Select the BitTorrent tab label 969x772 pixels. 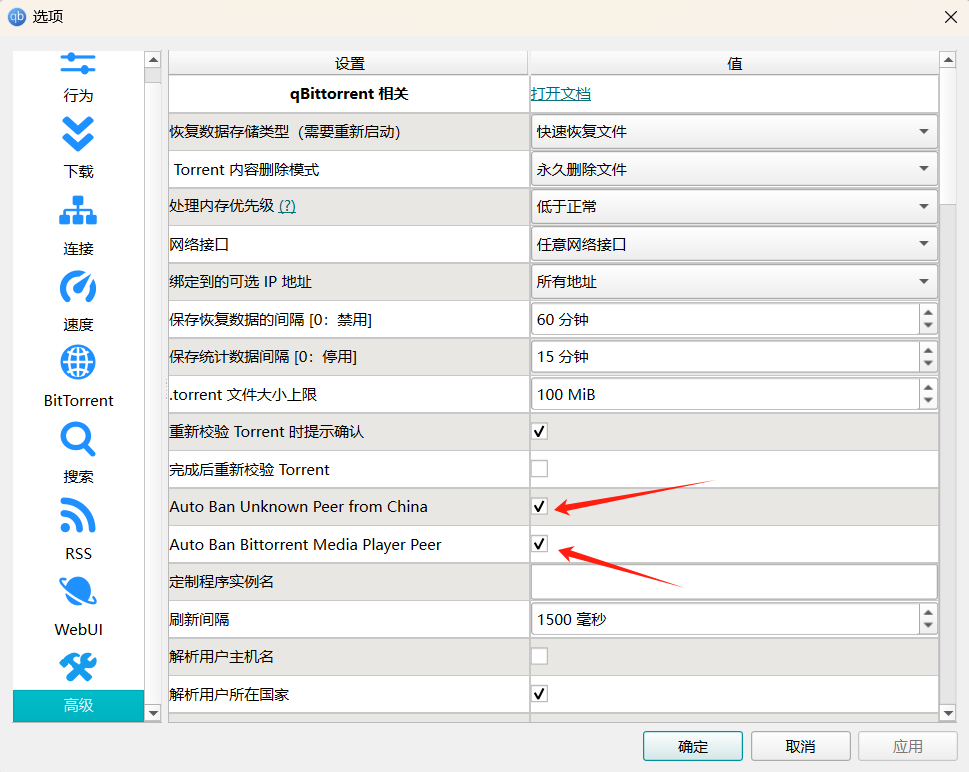[78, 401]
